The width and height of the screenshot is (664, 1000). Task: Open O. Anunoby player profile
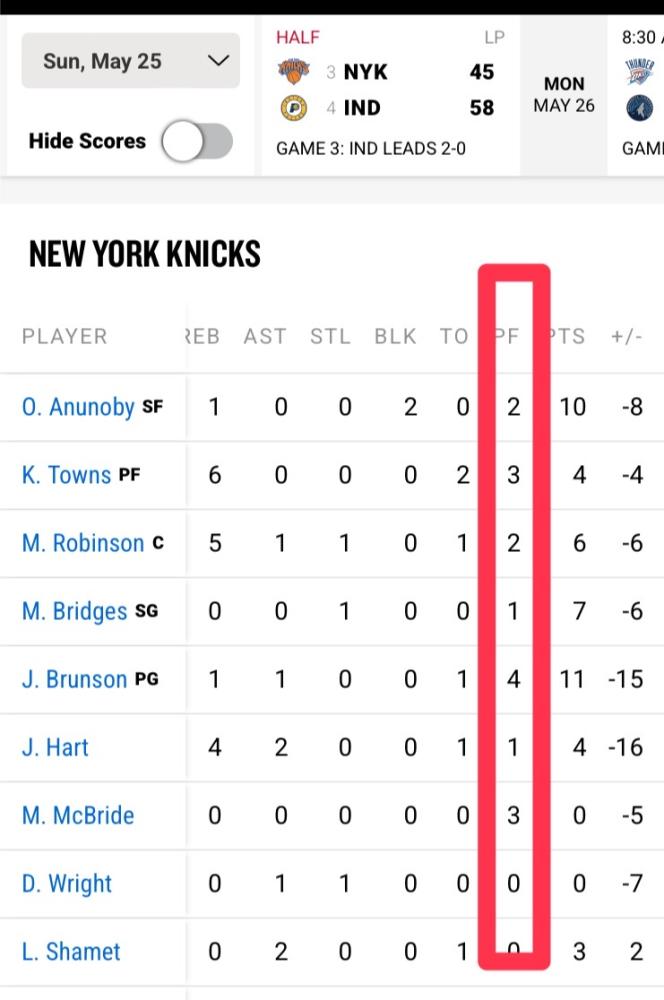[x=78, y=407]
